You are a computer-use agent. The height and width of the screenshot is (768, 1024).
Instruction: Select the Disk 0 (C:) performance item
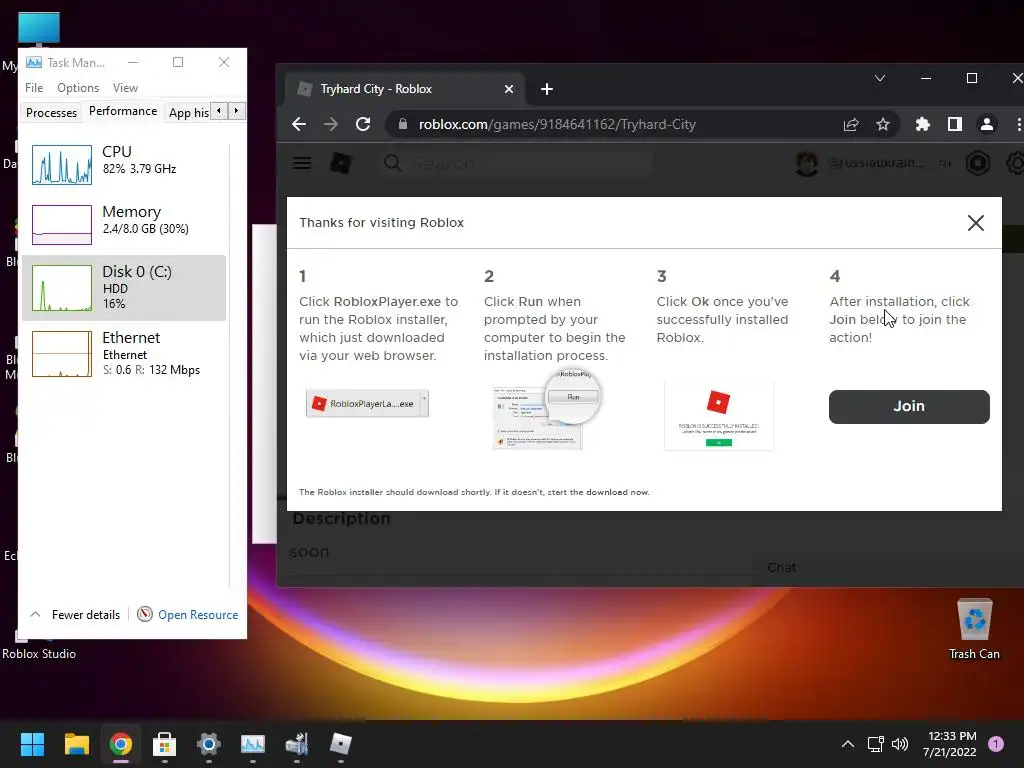(x=124, y=287)
